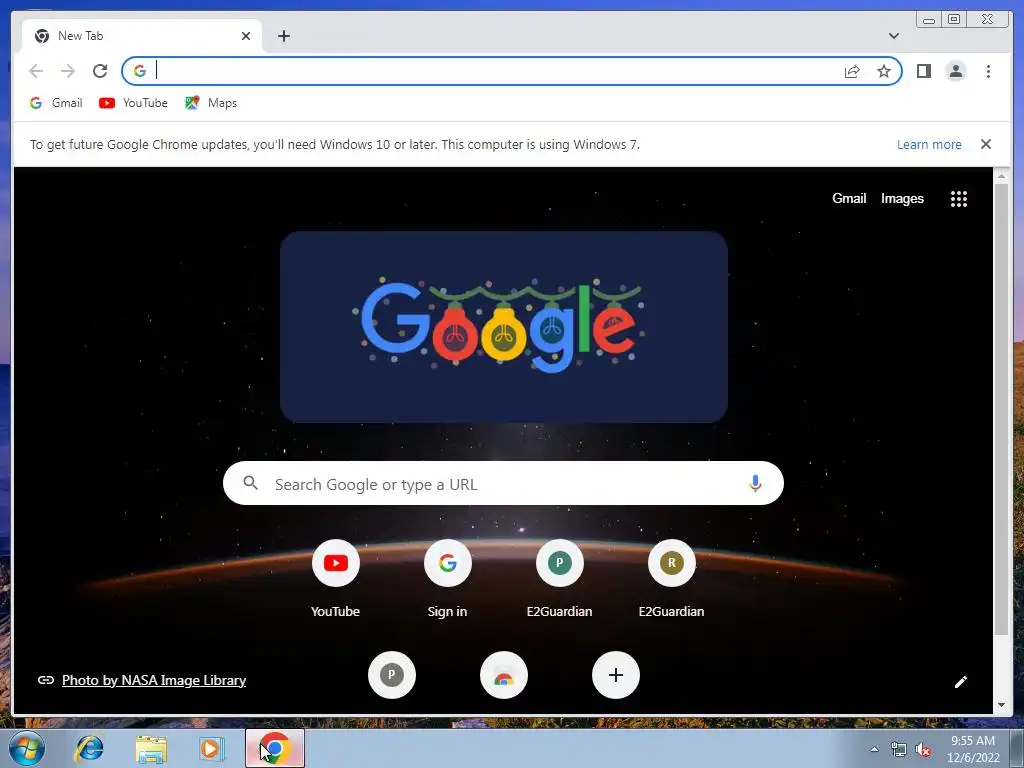Open the Images link on page
This screenshot has width=1024, height=768.
pos(903,199)
